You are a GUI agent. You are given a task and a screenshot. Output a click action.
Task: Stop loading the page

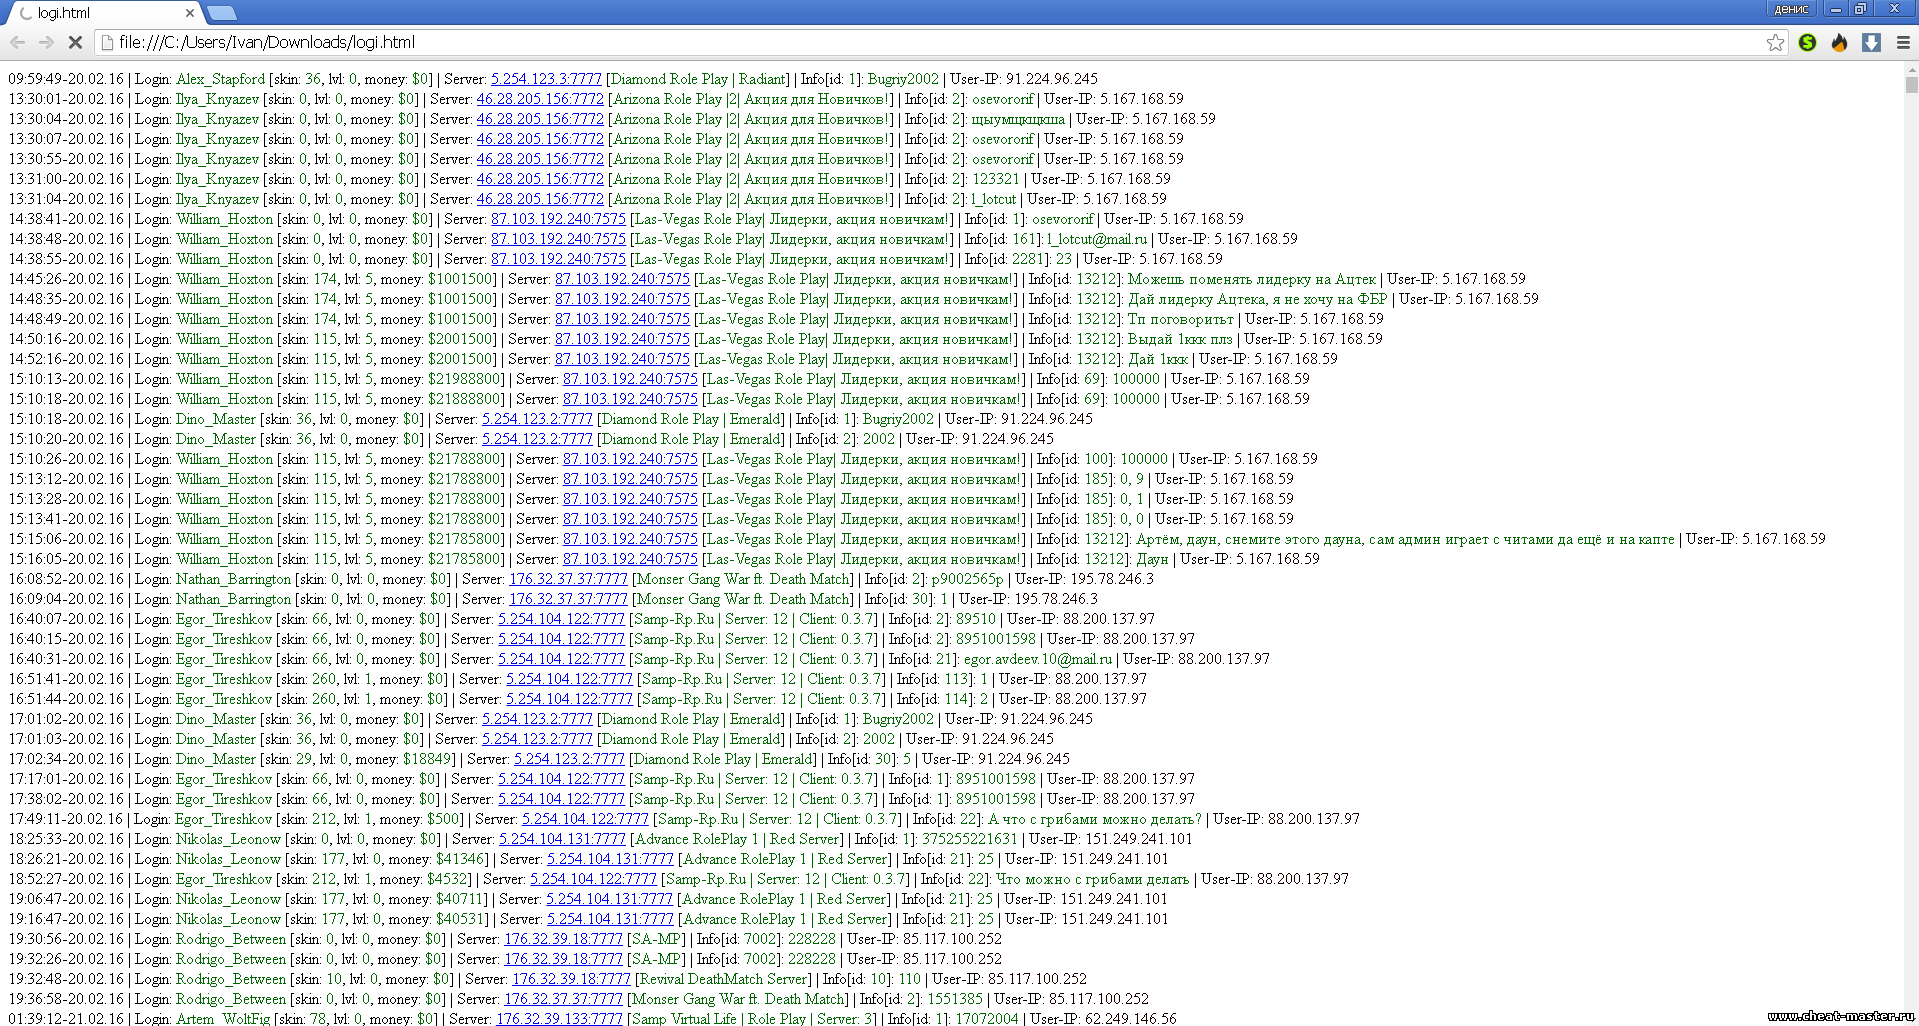click(75, 42)
